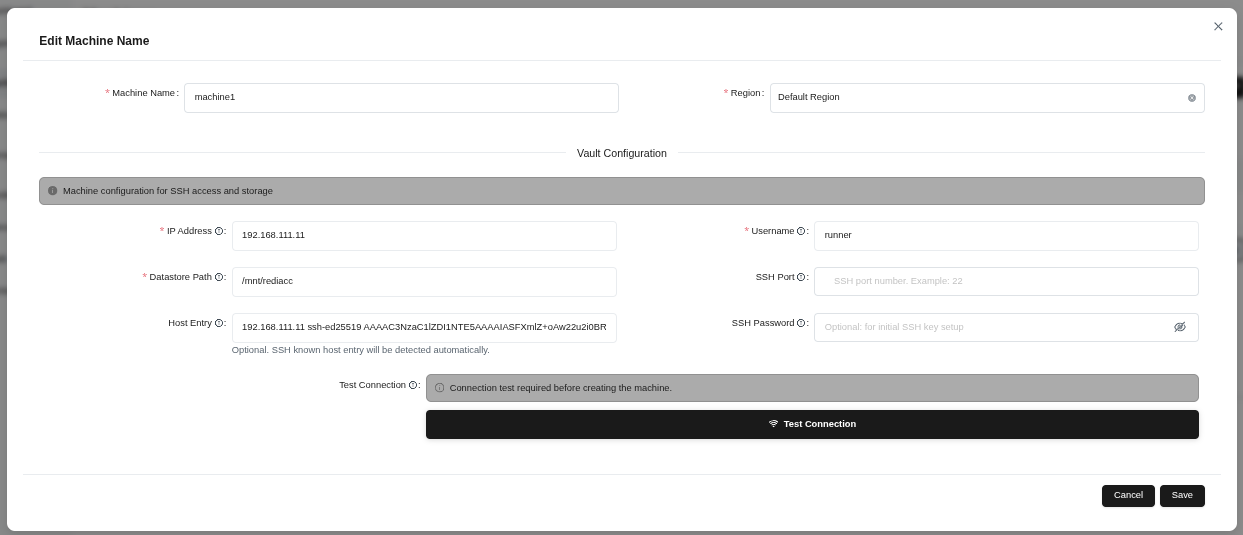Click into the IP Address field

point(424,236)
